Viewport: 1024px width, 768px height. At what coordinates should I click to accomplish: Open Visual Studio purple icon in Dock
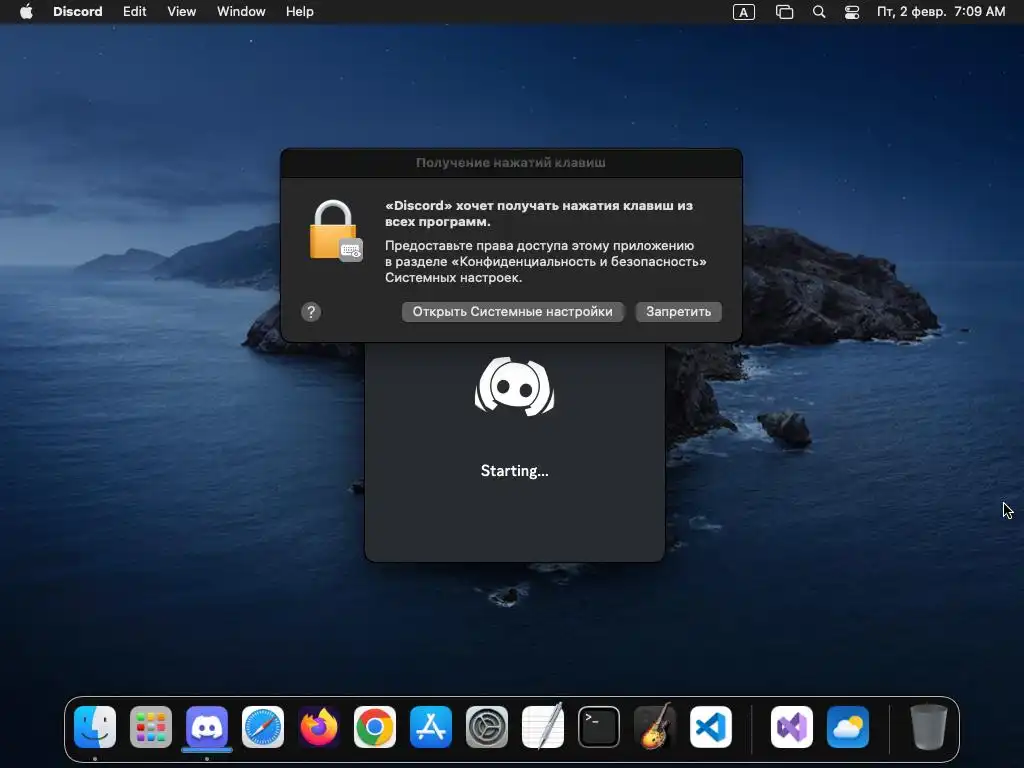(792, 727)
